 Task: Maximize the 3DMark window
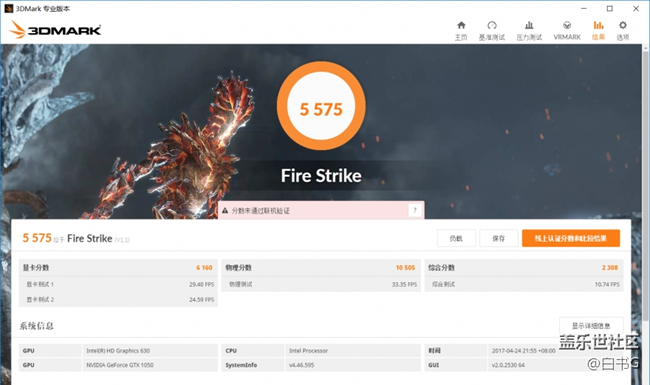pyautogui.click(x=609, y=8)
